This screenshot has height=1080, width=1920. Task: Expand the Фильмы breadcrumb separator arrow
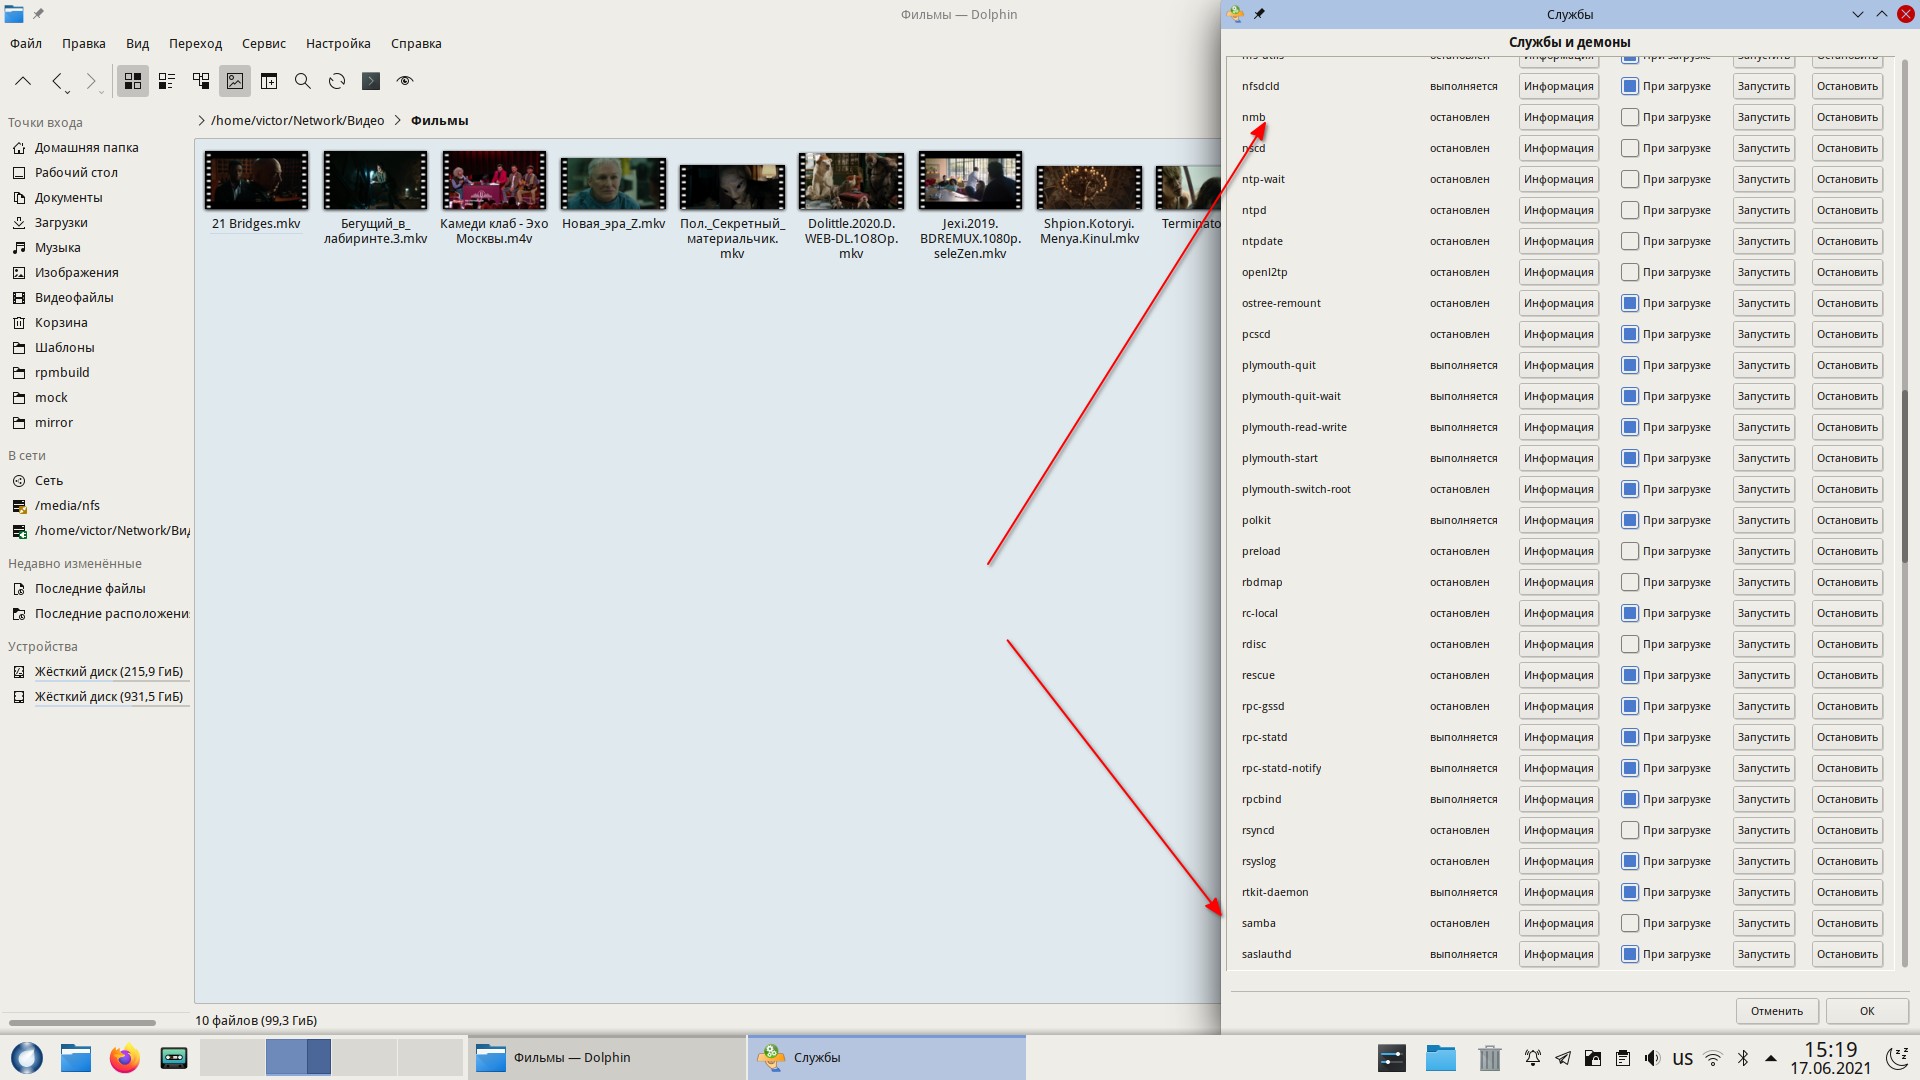pos(397,120)
